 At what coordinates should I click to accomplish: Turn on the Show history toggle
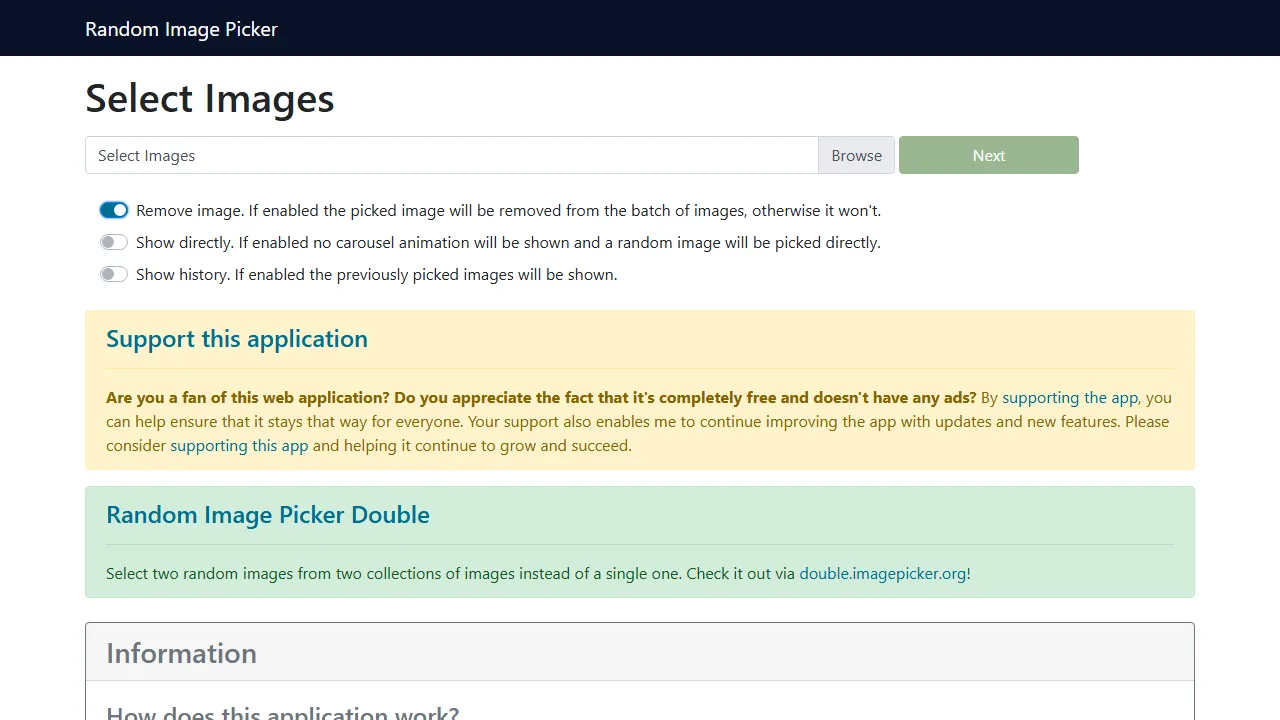[x=114, y=274]
